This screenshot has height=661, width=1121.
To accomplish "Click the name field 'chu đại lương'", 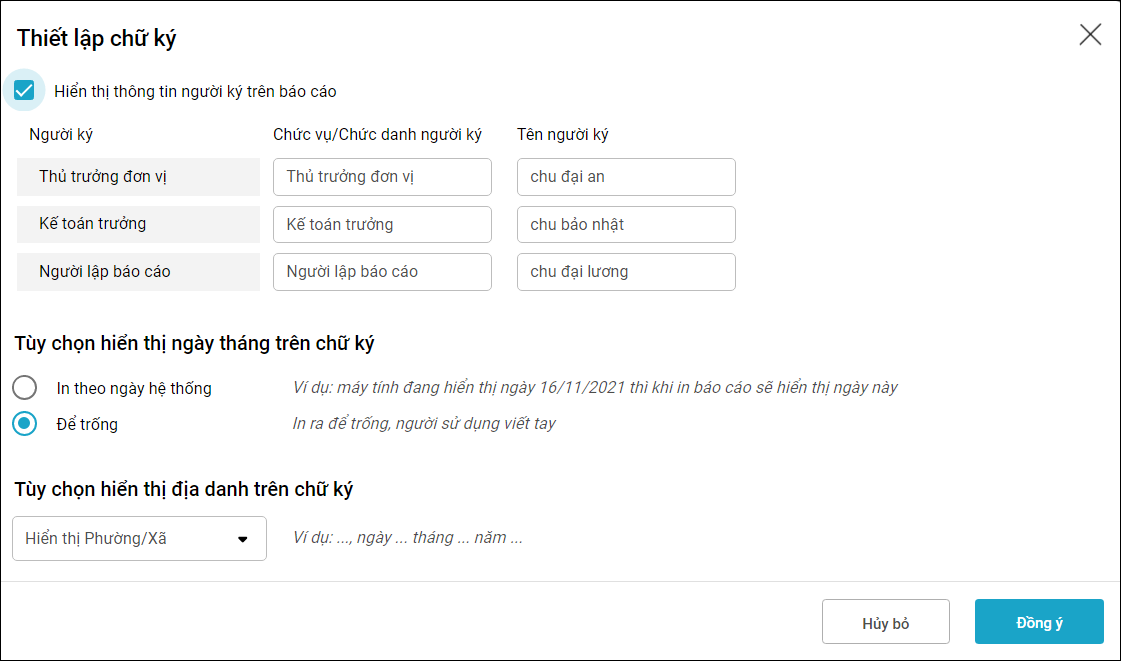I will tap(626, 272).
